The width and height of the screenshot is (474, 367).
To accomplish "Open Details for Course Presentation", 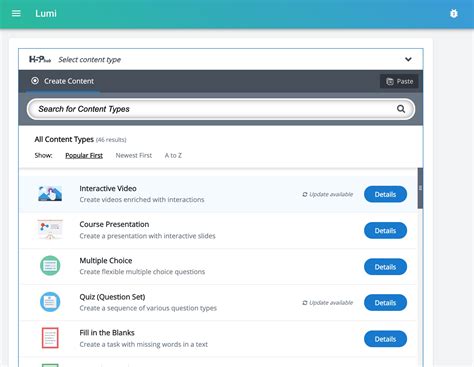I will click(385, 231).
